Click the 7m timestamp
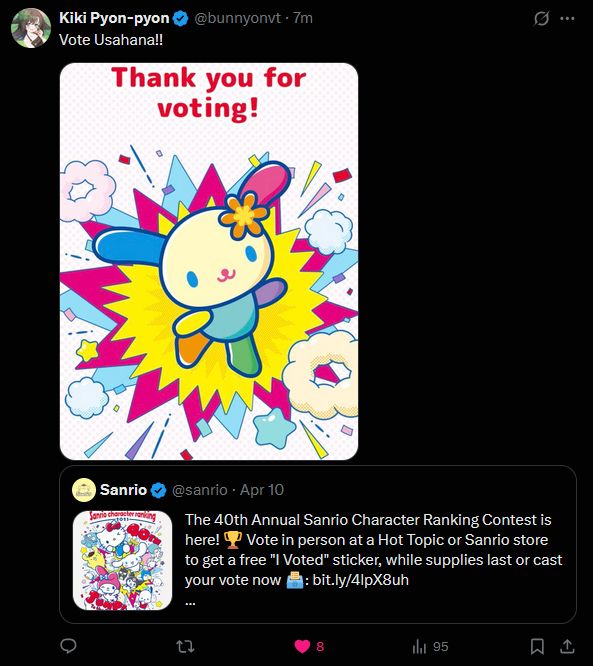593x666 pixels. click(x=303, y=18)
